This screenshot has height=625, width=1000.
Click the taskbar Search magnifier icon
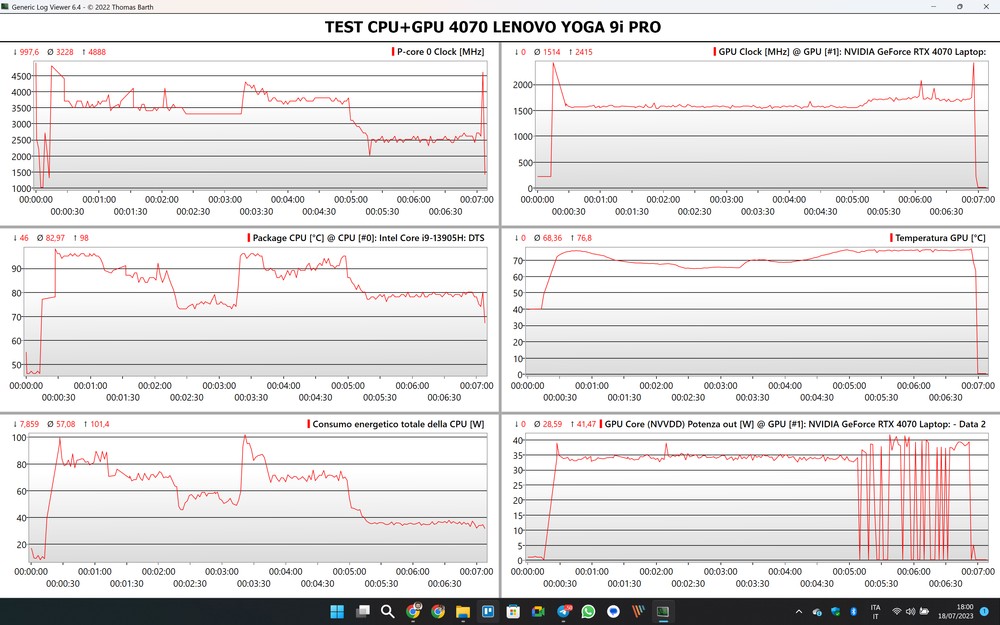coord(387,611)
